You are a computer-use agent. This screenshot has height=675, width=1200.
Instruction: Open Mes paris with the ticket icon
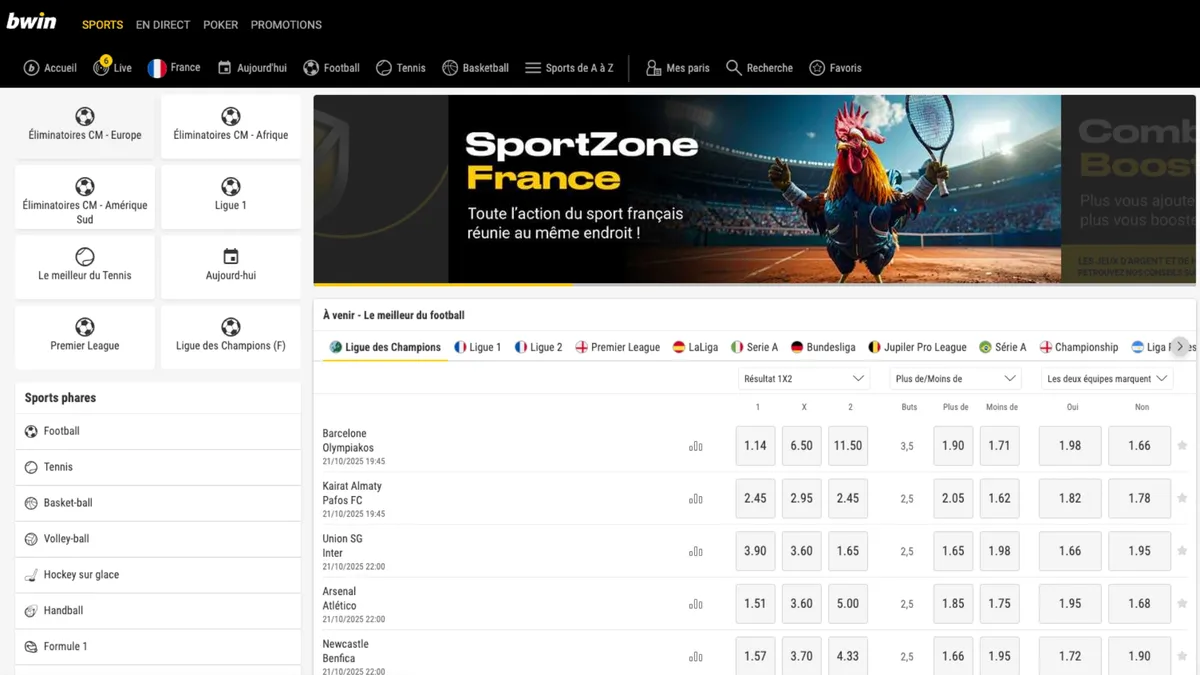coord(655,67)
